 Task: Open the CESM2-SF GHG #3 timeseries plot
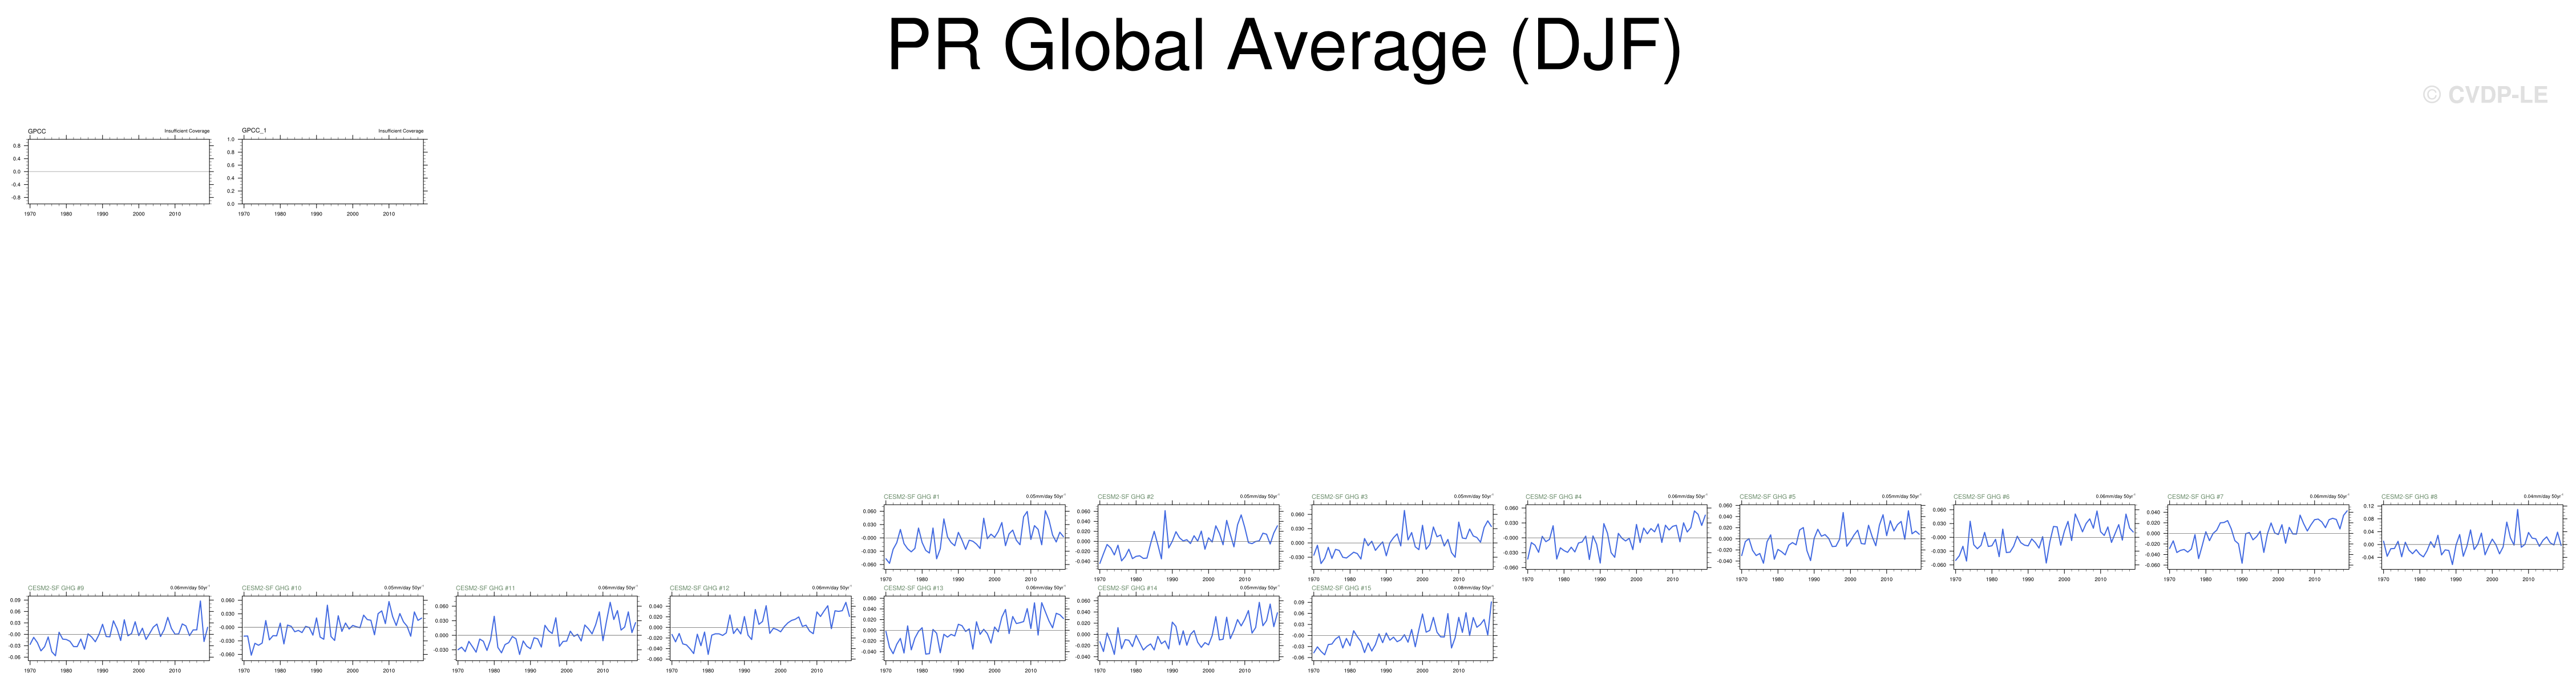1403,537
